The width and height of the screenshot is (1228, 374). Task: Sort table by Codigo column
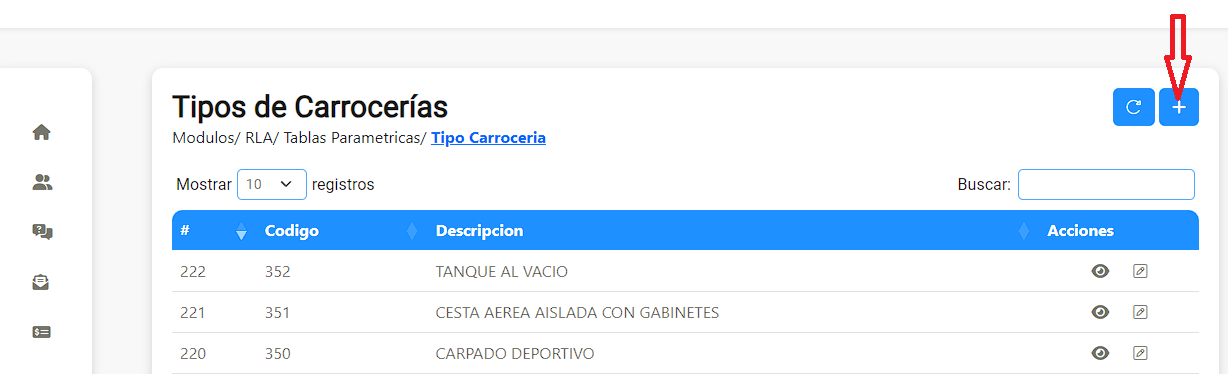(341, 231)
